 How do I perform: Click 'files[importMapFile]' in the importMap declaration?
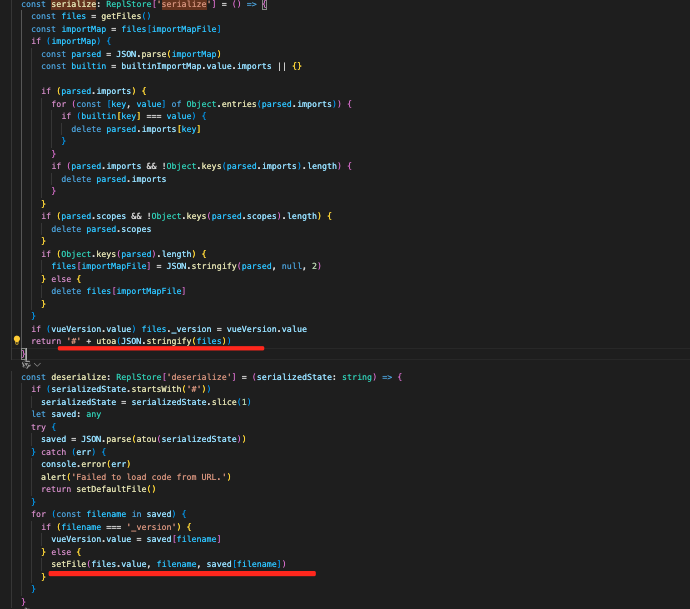coord(171,29)
